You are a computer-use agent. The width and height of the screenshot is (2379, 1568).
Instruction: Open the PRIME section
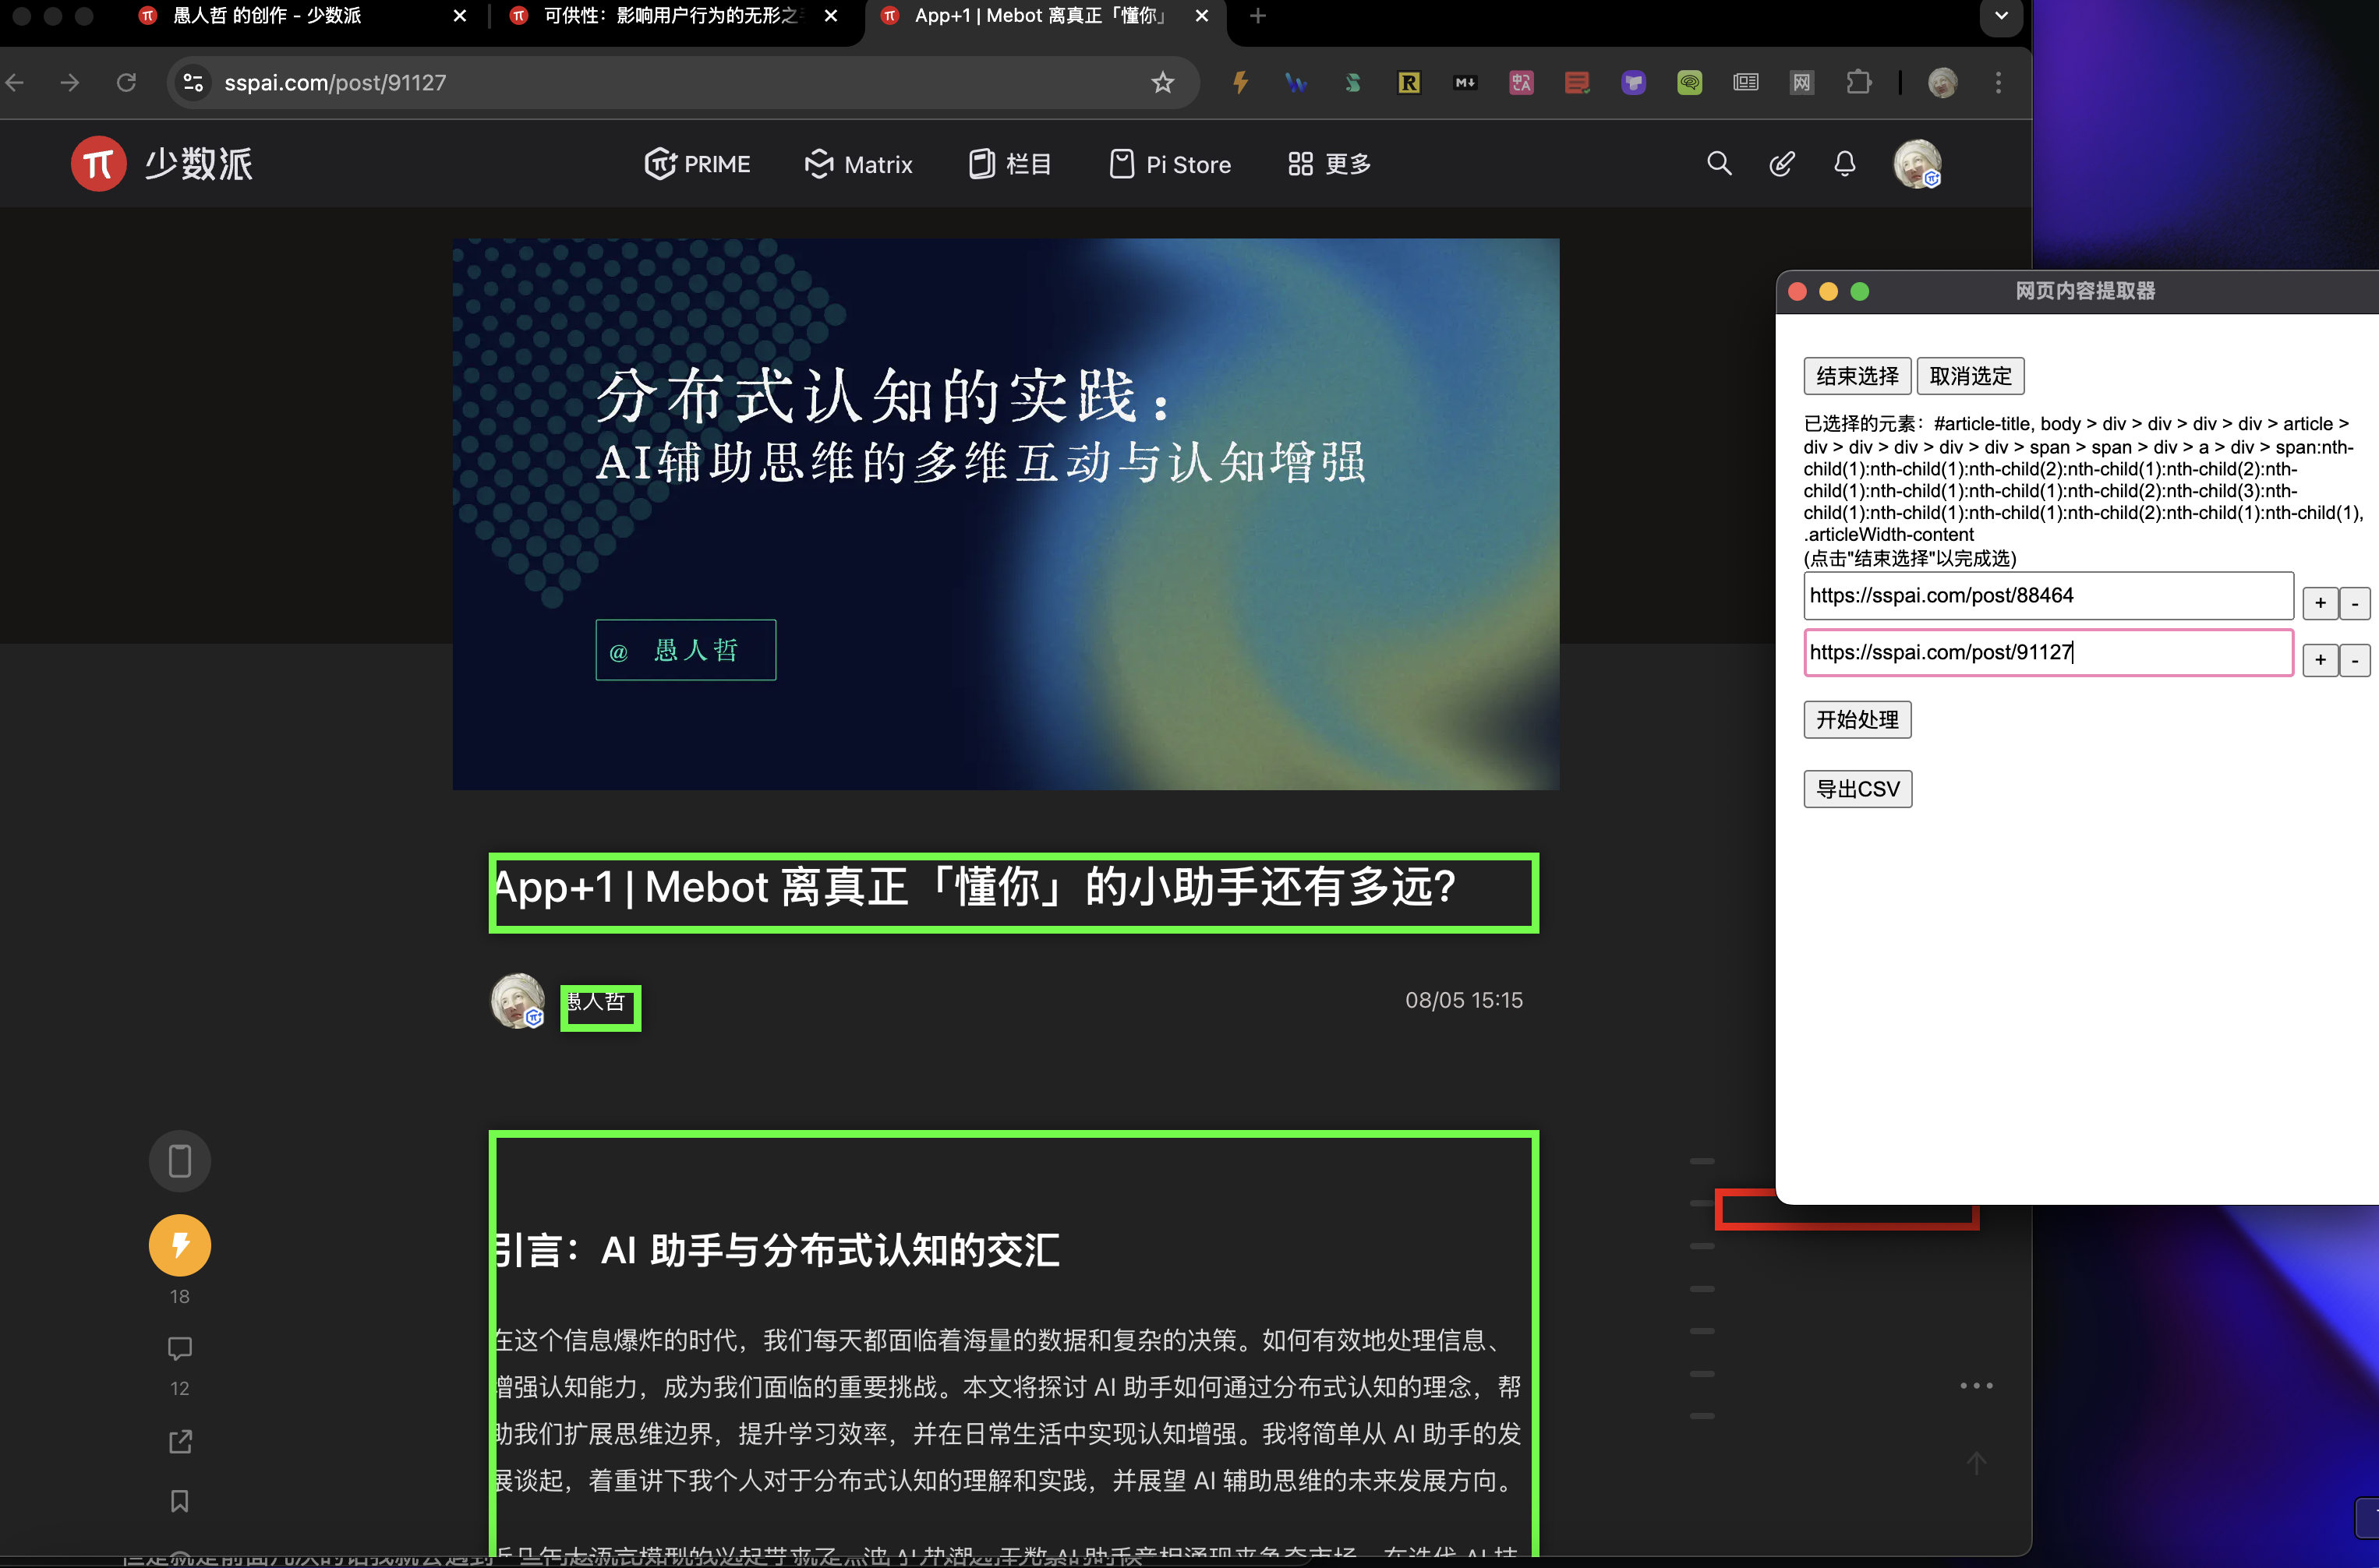pyautogui.click(x=697, y=164)
